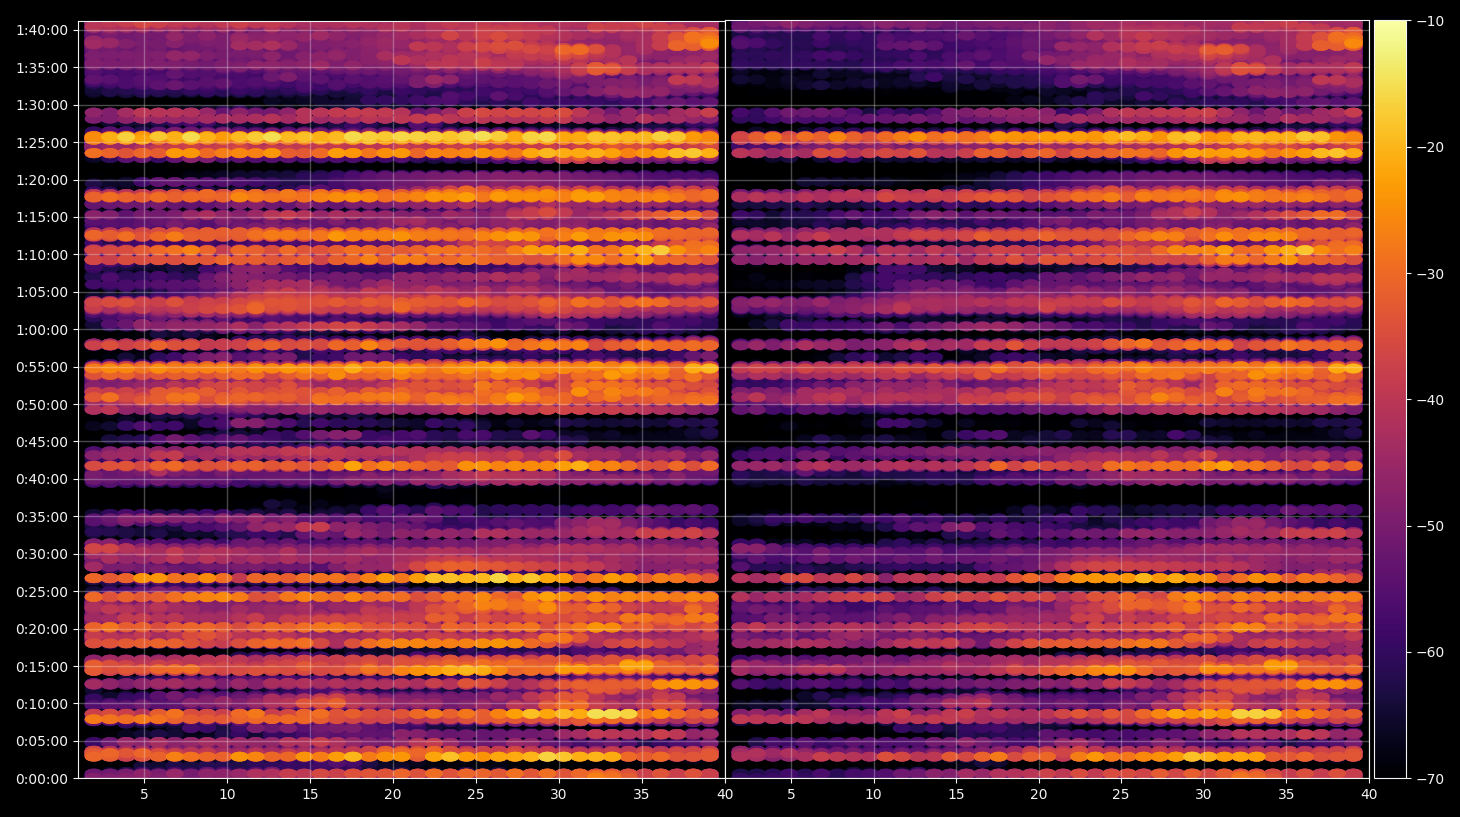Screen dimensions: 1460x817
Task: Click the -40 colorbar scale label
Action: coord(1431,400)
